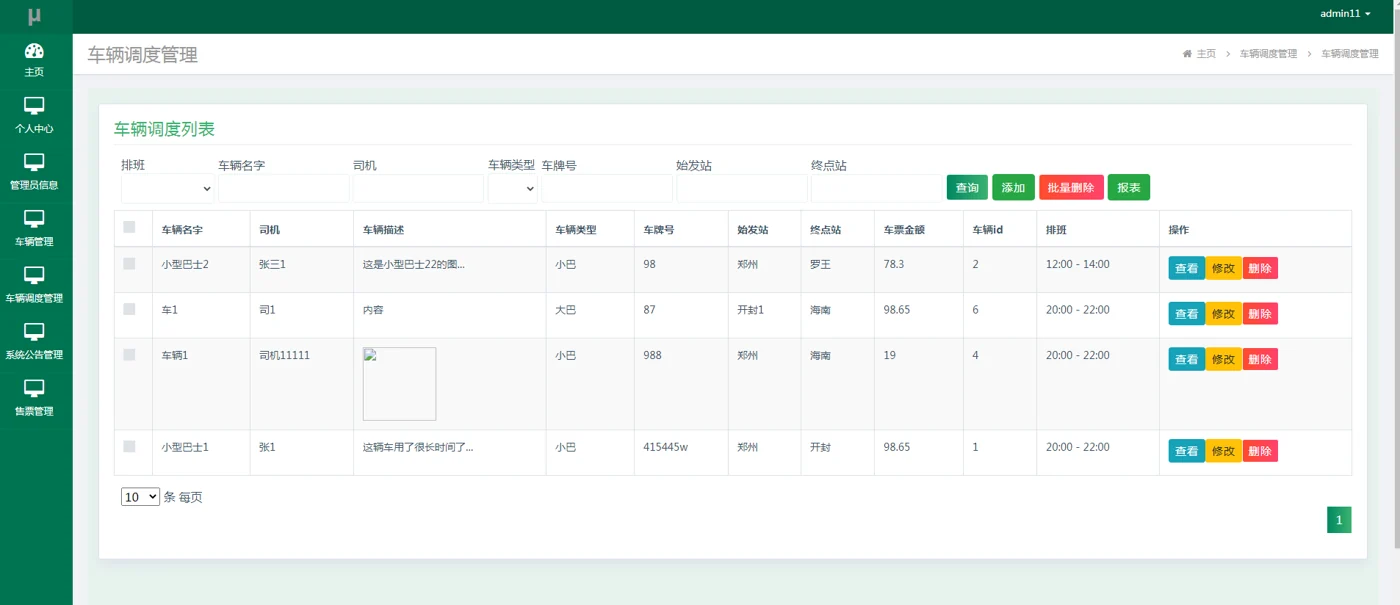Open the 管理员信息 sidebar icon
Screen dimensions: 1400x605
pos(34,162)
